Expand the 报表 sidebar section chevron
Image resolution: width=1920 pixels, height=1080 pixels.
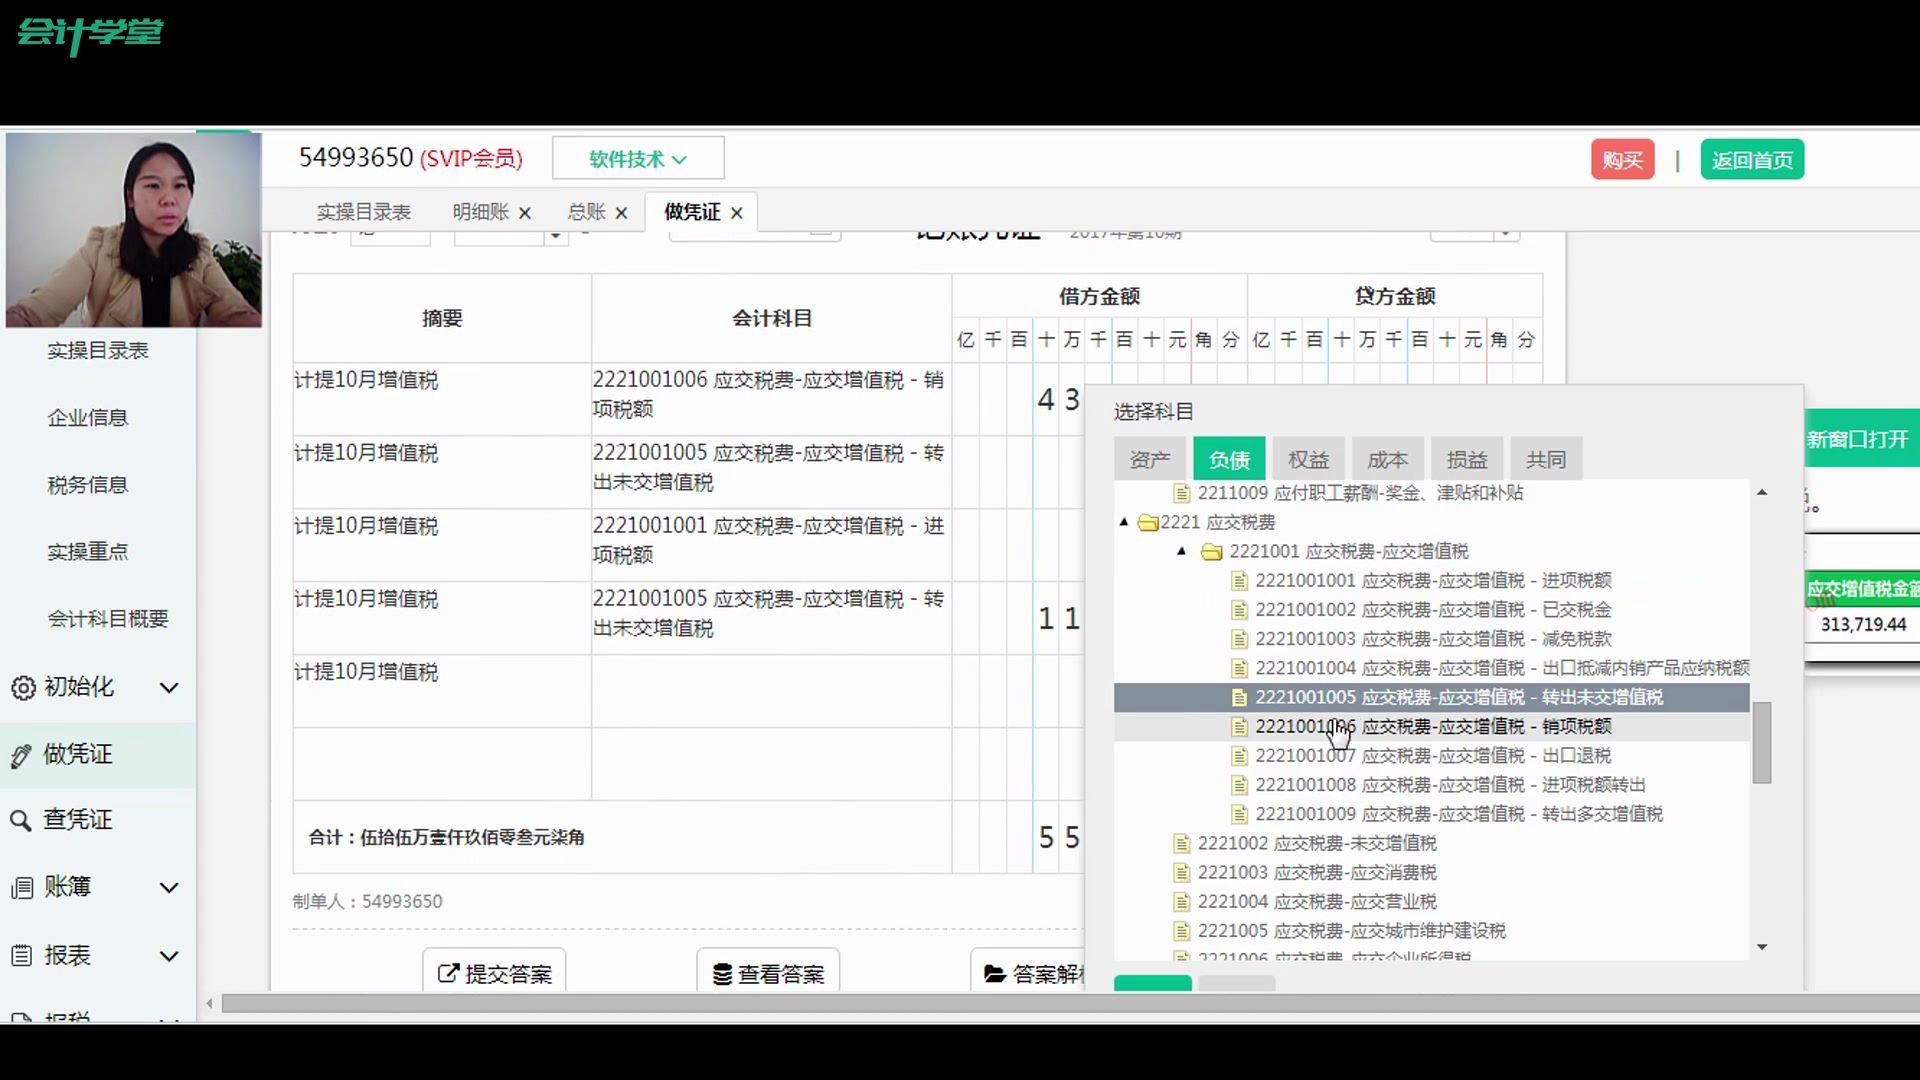[168, 956]
